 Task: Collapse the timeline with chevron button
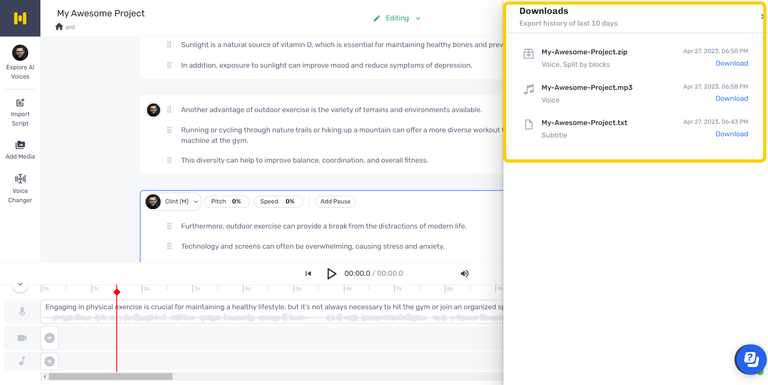[20, 284]
